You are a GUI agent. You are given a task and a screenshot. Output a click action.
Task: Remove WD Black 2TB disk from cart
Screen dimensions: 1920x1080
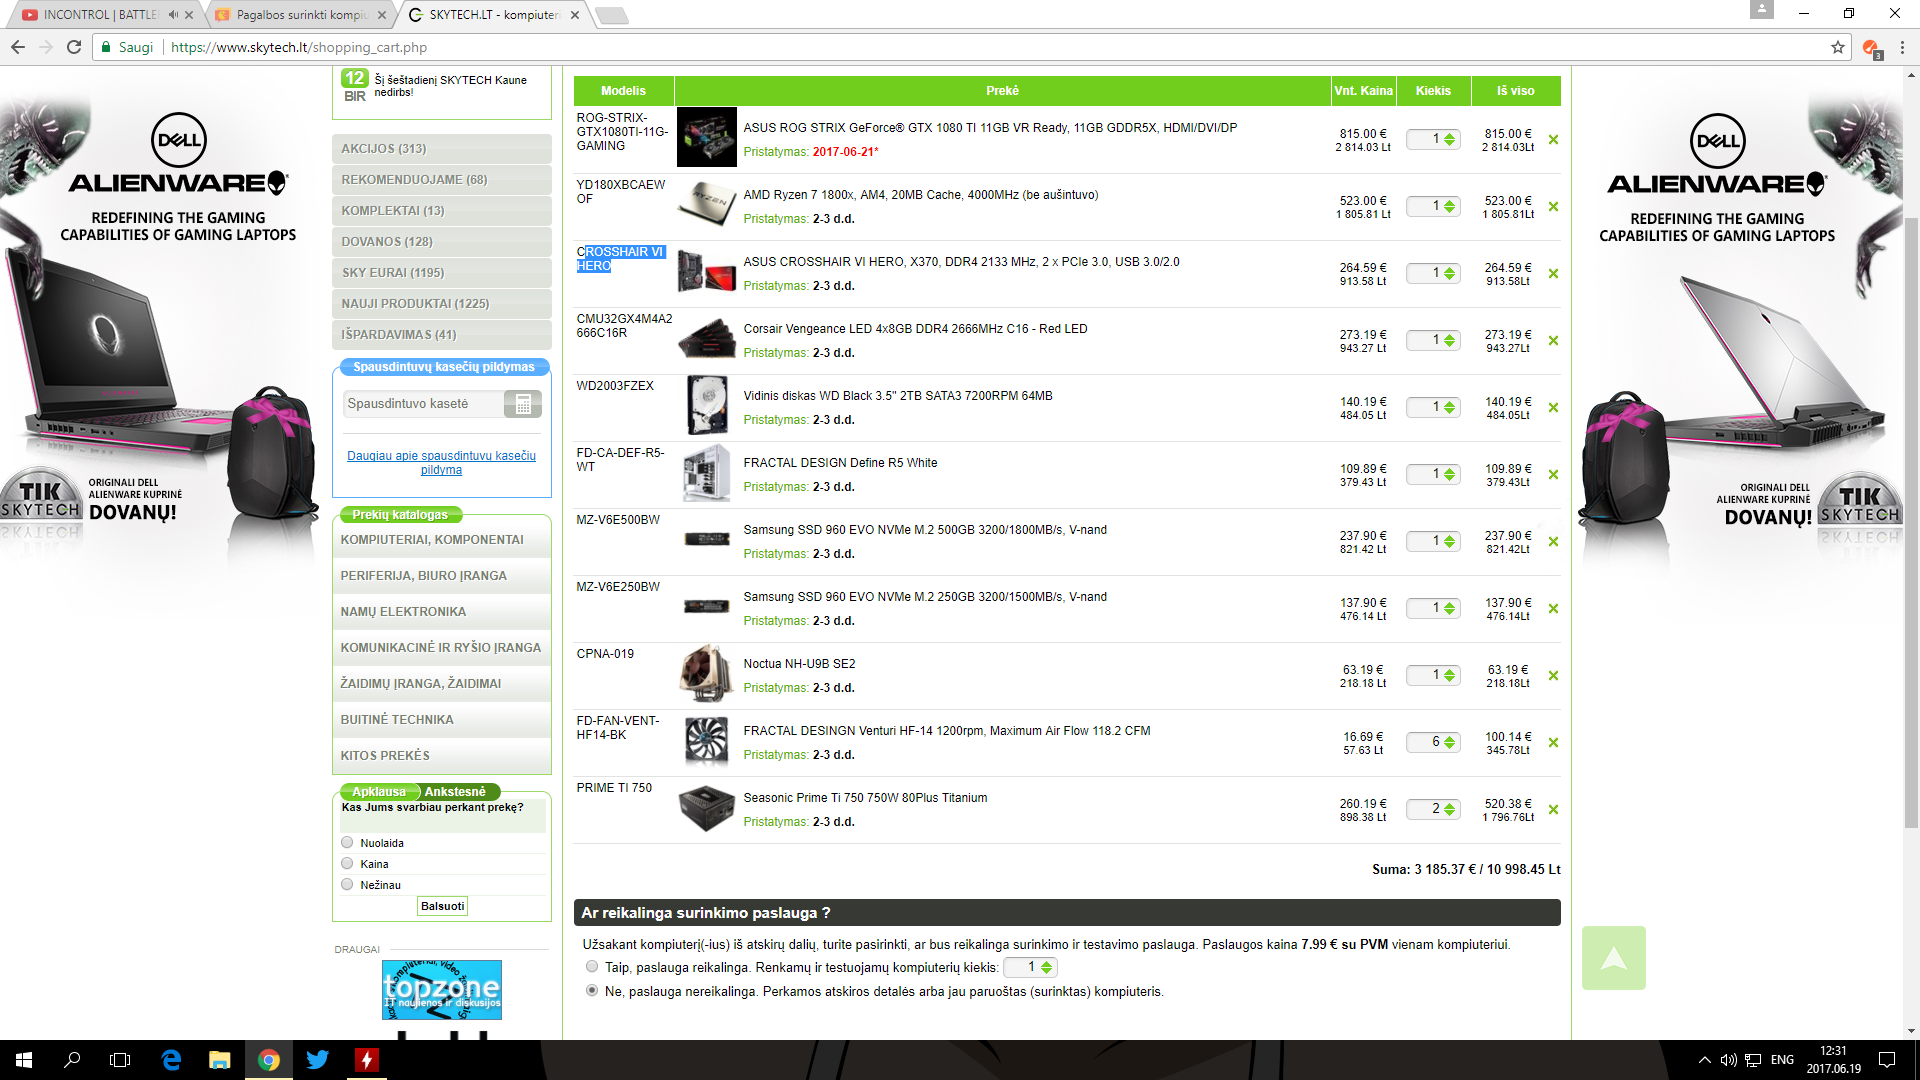[1553, 408]
